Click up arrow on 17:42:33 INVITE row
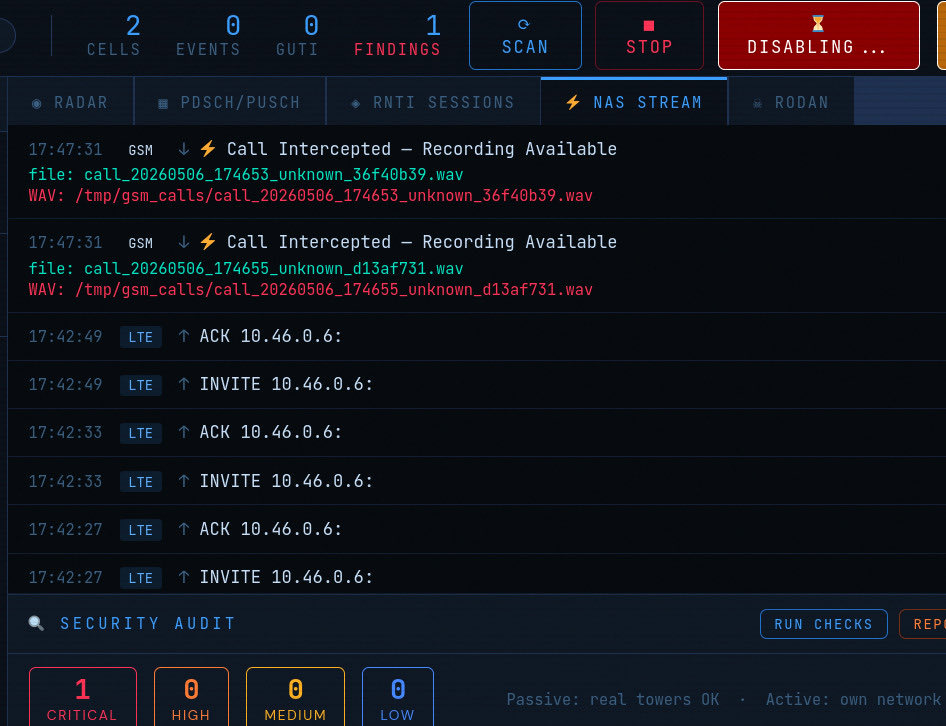Image resolution: width=946 pixels, height=726 pixels. tap(184, 480)
